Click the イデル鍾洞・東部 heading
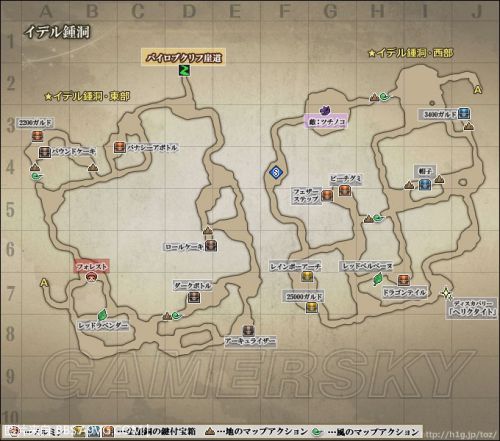The image size is (500, 441). point(88,96)
